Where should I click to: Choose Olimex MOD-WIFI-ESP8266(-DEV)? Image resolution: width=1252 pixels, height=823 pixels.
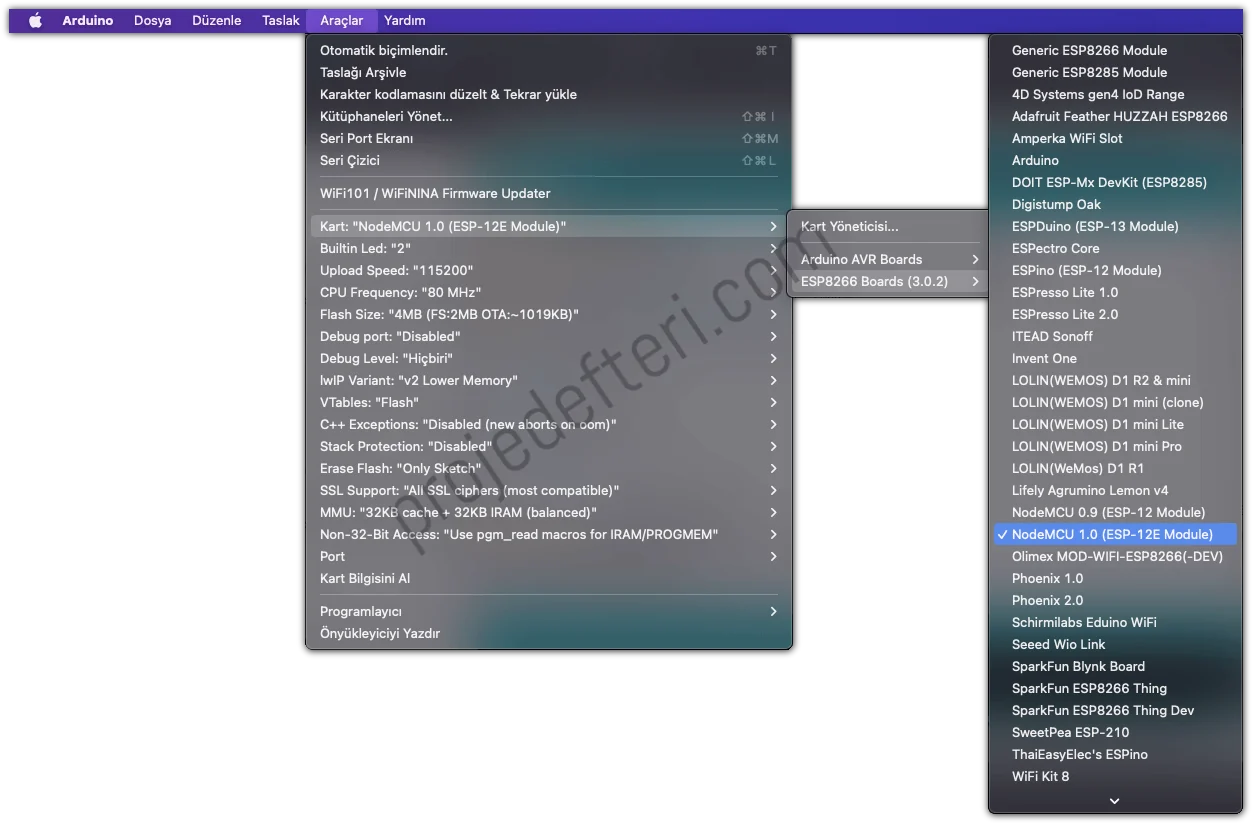tap(1115, 556)
